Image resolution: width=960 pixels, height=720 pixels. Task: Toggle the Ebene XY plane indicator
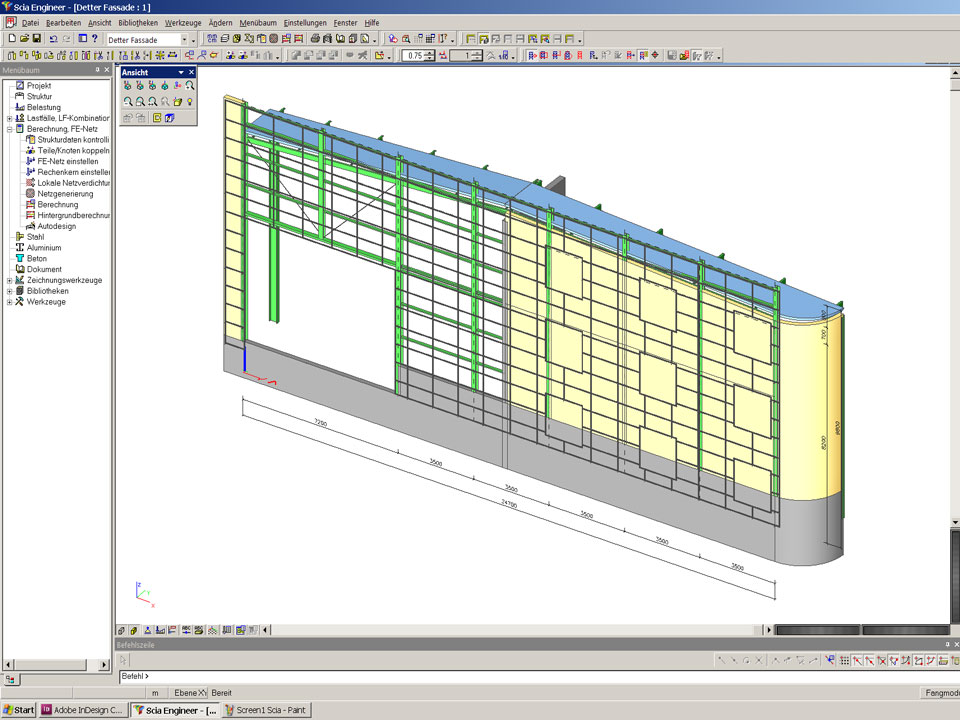click(189, 693)
